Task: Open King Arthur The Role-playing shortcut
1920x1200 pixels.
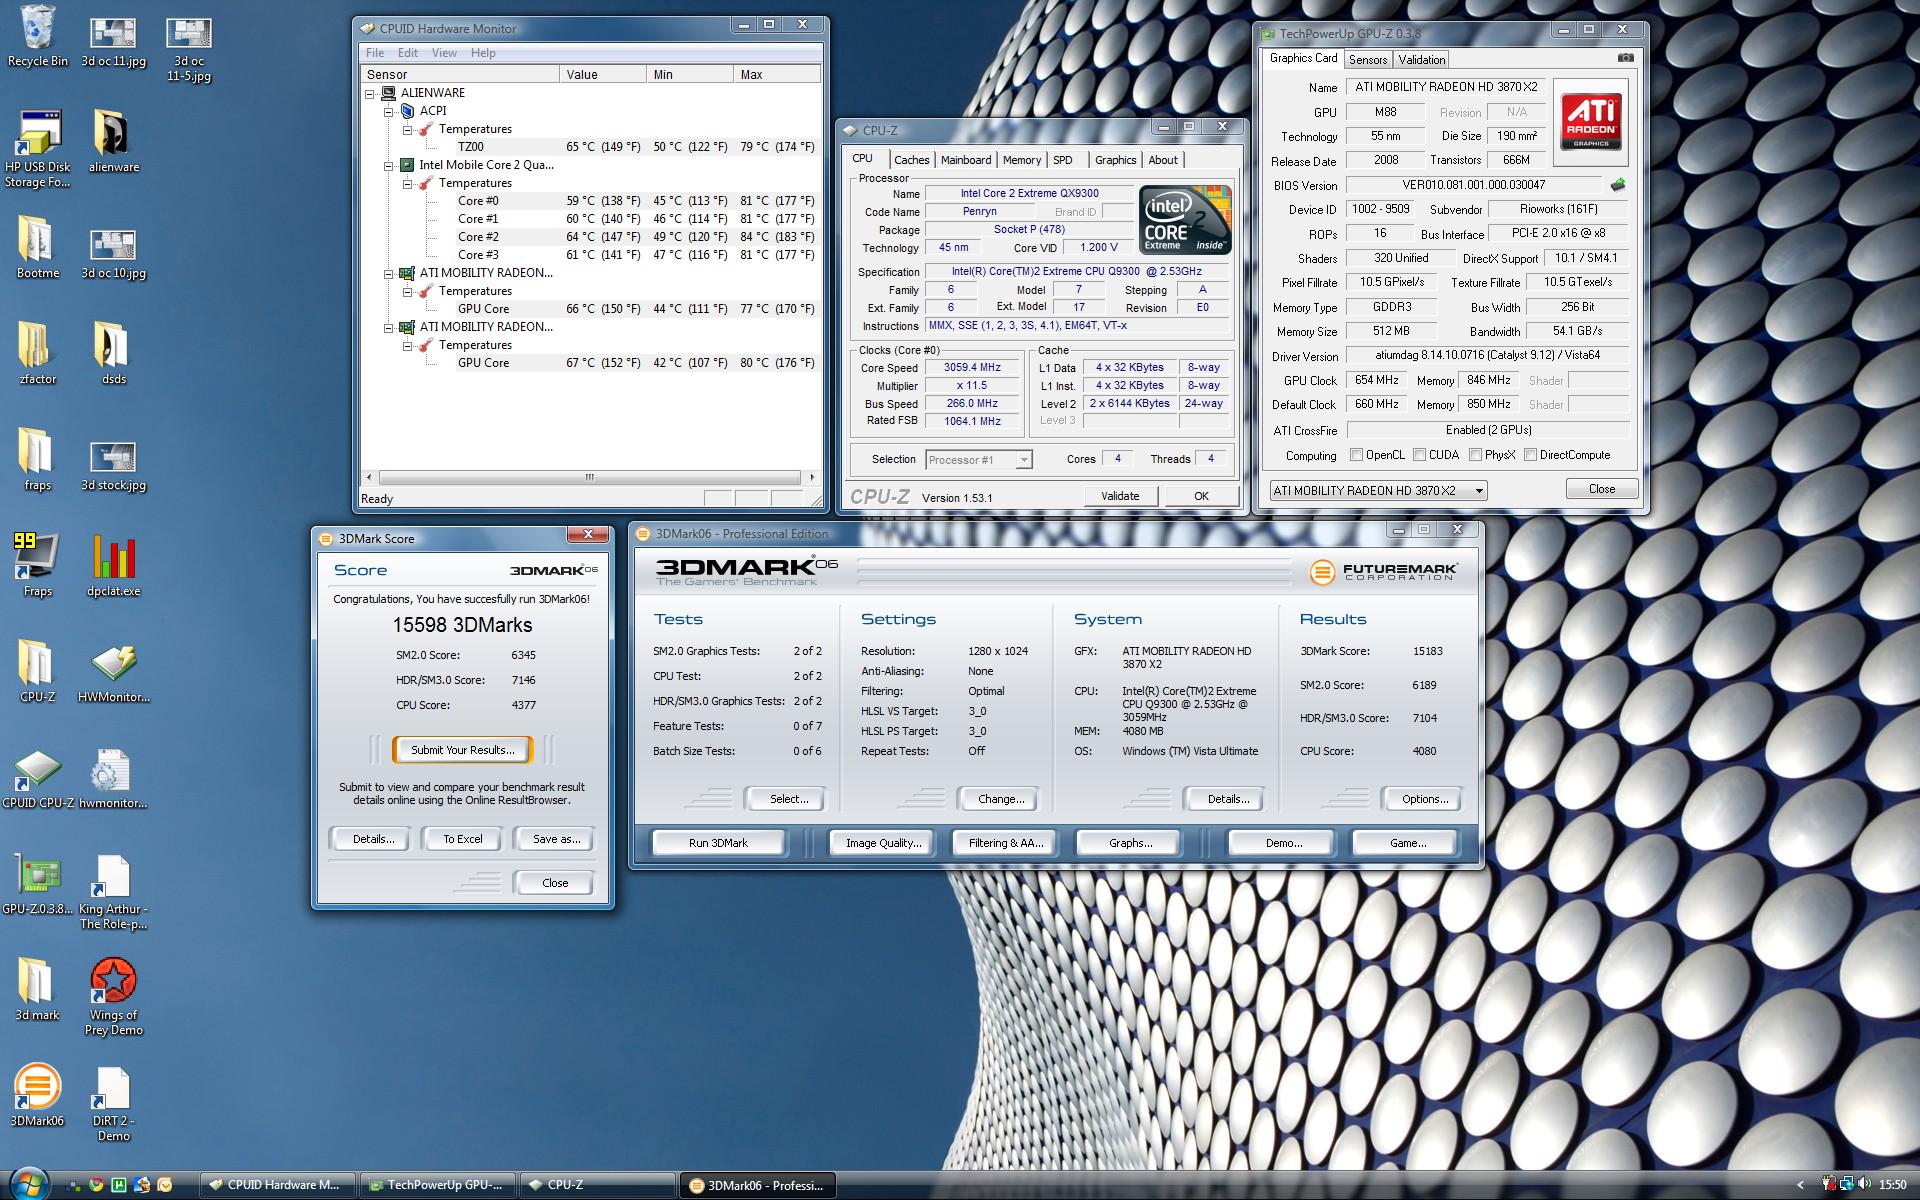Action: click(x=113, y=892)
